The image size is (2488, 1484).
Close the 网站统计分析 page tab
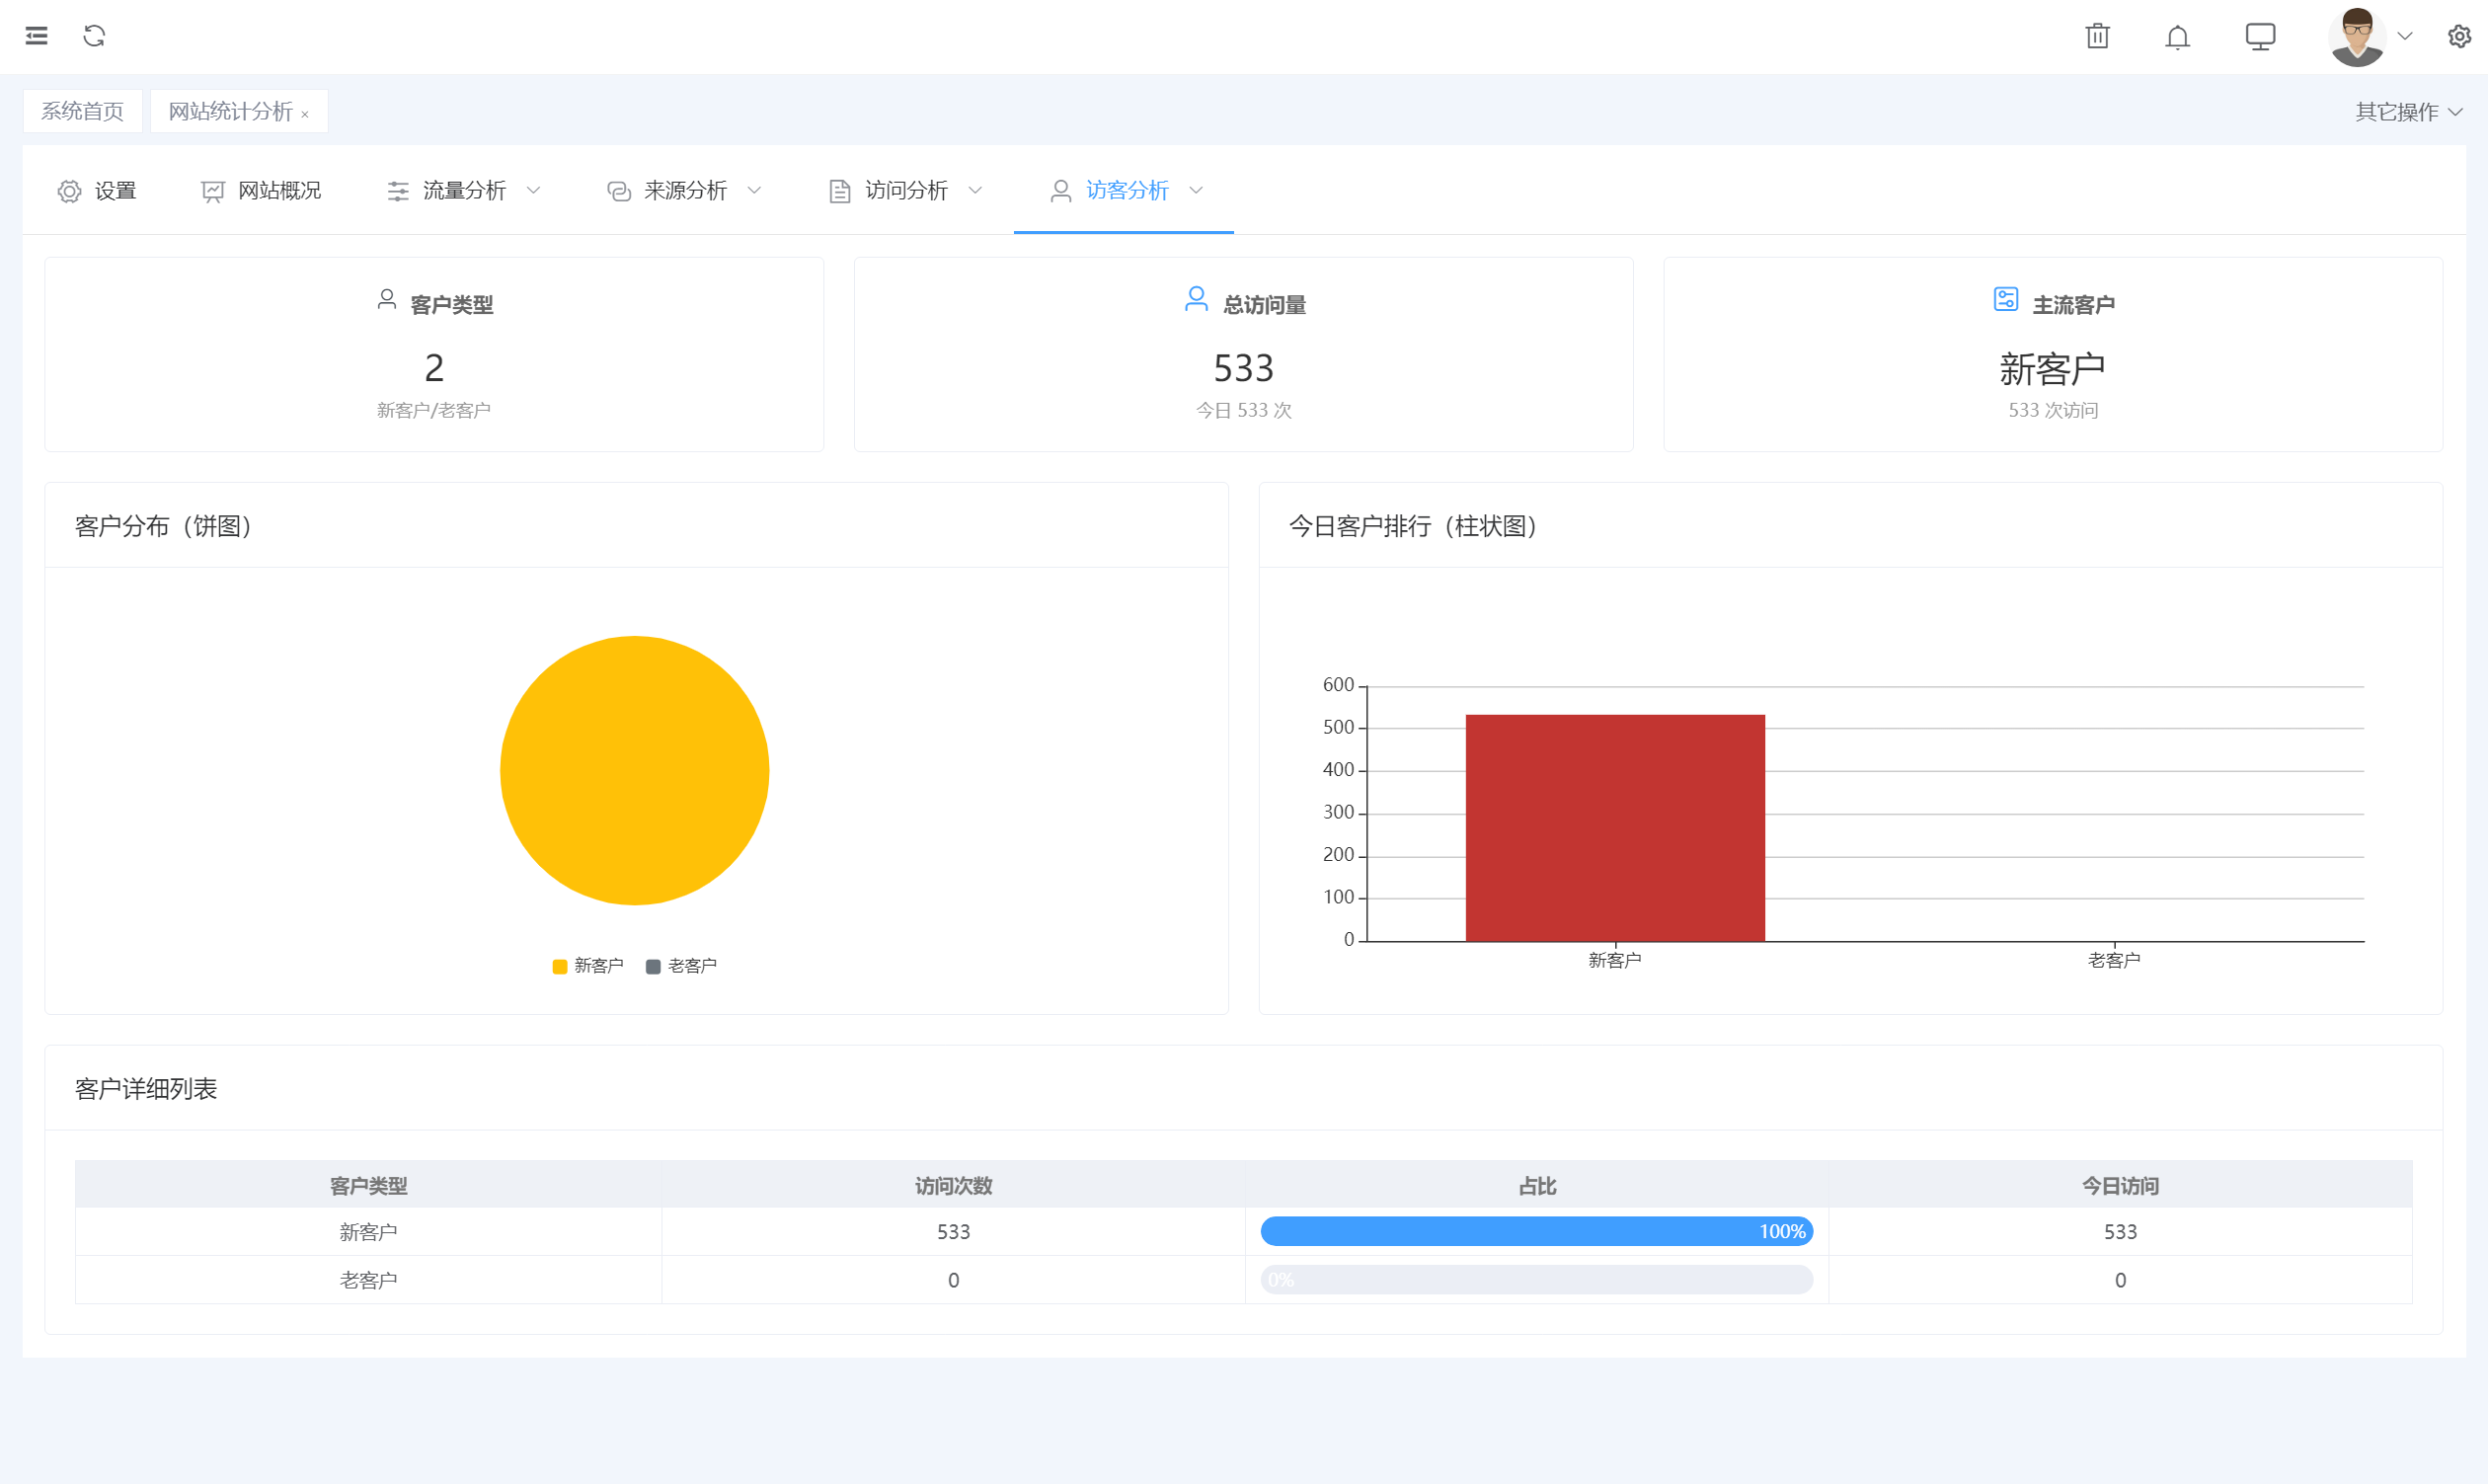(305, 114)
